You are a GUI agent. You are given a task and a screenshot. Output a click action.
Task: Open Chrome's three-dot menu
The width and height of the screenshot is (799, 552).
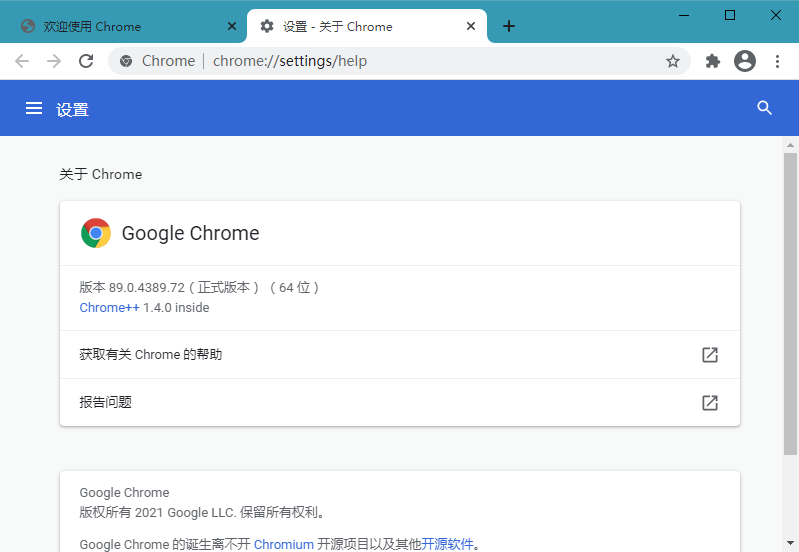777,61
